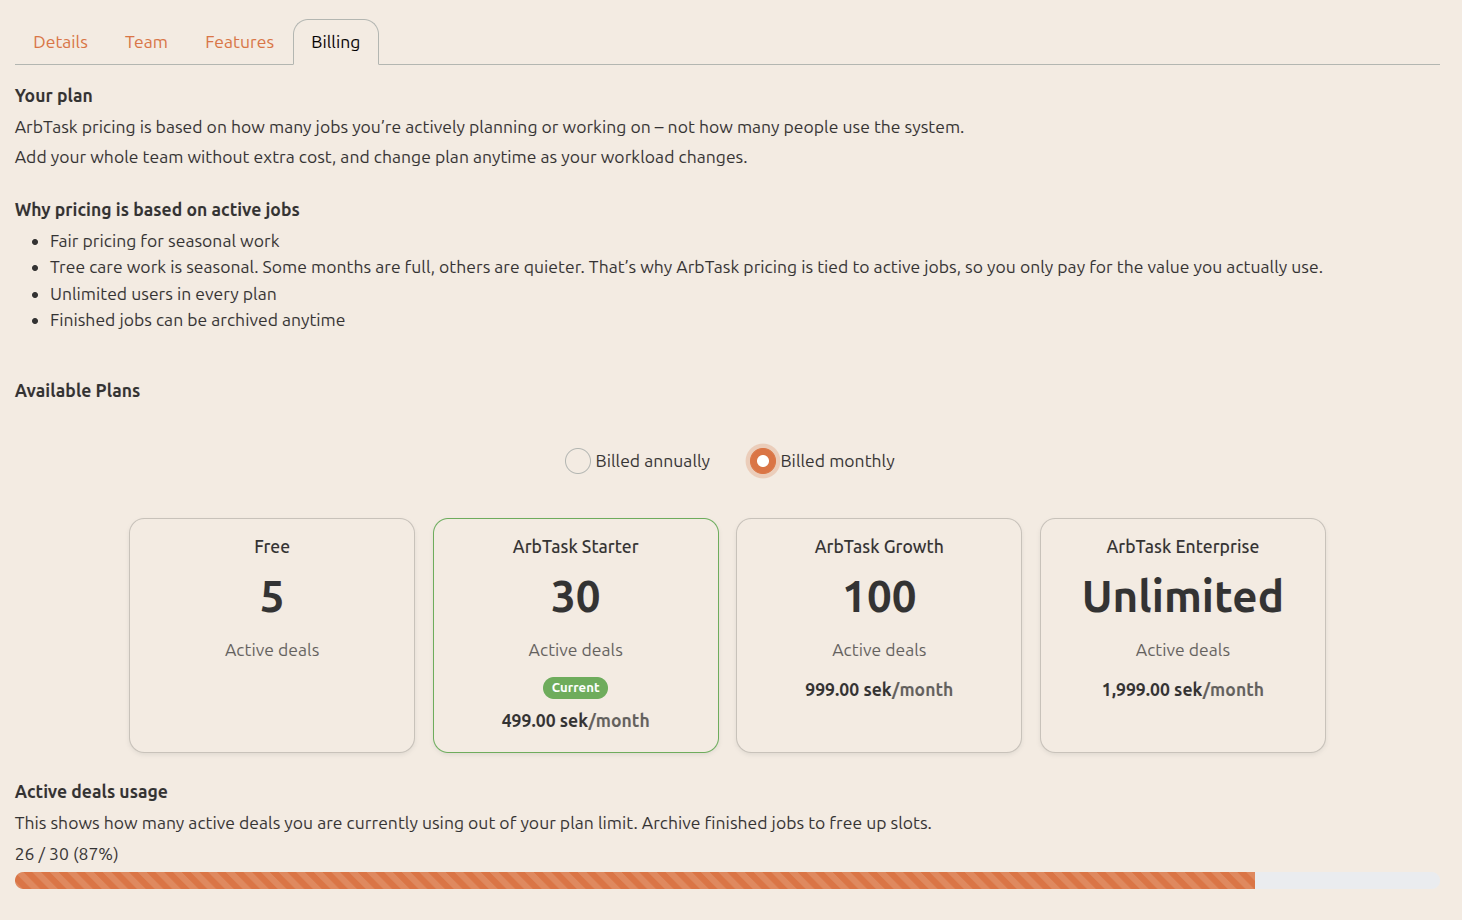The width and height of the screenshot is (1462, 920).
Task: Select the Billing tab
Action: [335, 42]
